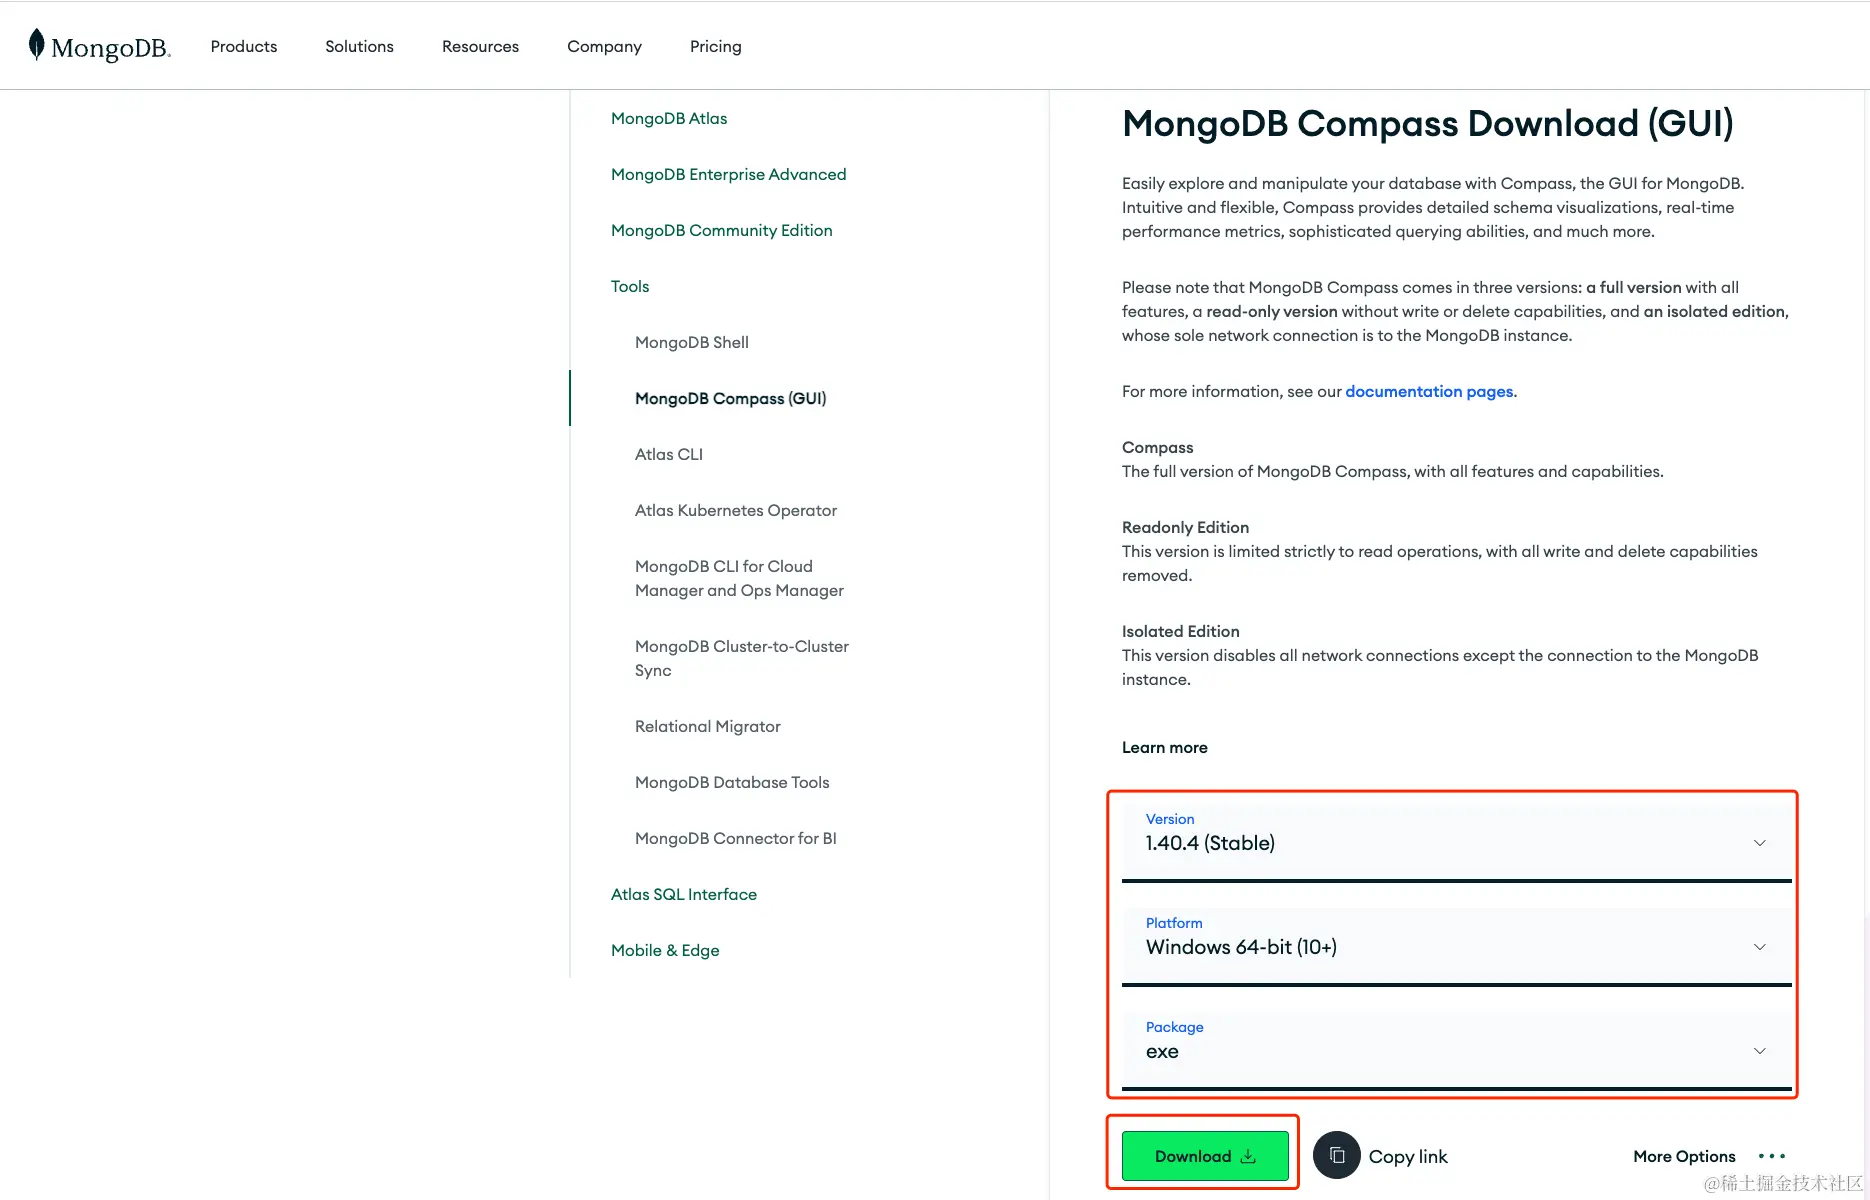Open the Solutions menu
1870x1200 pixels.
pyautogui.click(x=359, y=46)
